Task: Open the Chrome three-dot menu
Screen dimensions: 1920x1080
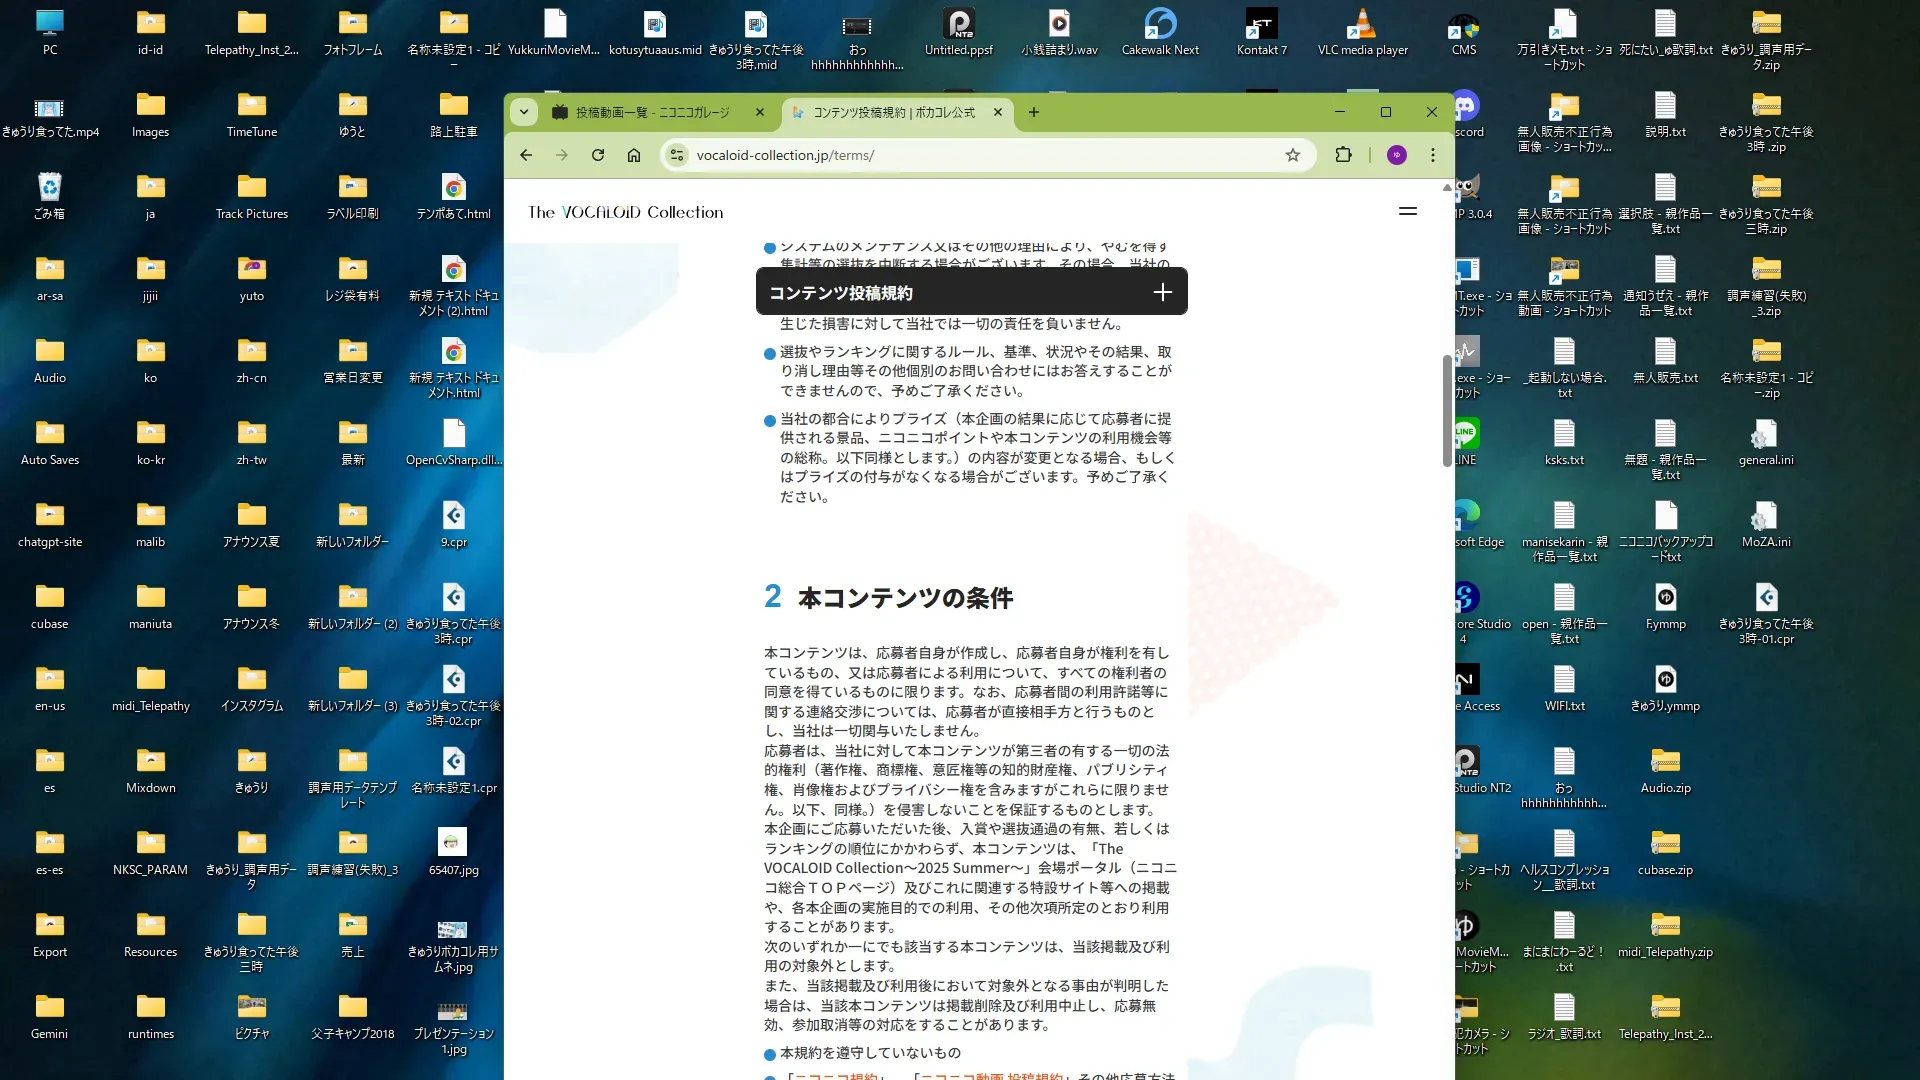Action: tap(1433, 155)
